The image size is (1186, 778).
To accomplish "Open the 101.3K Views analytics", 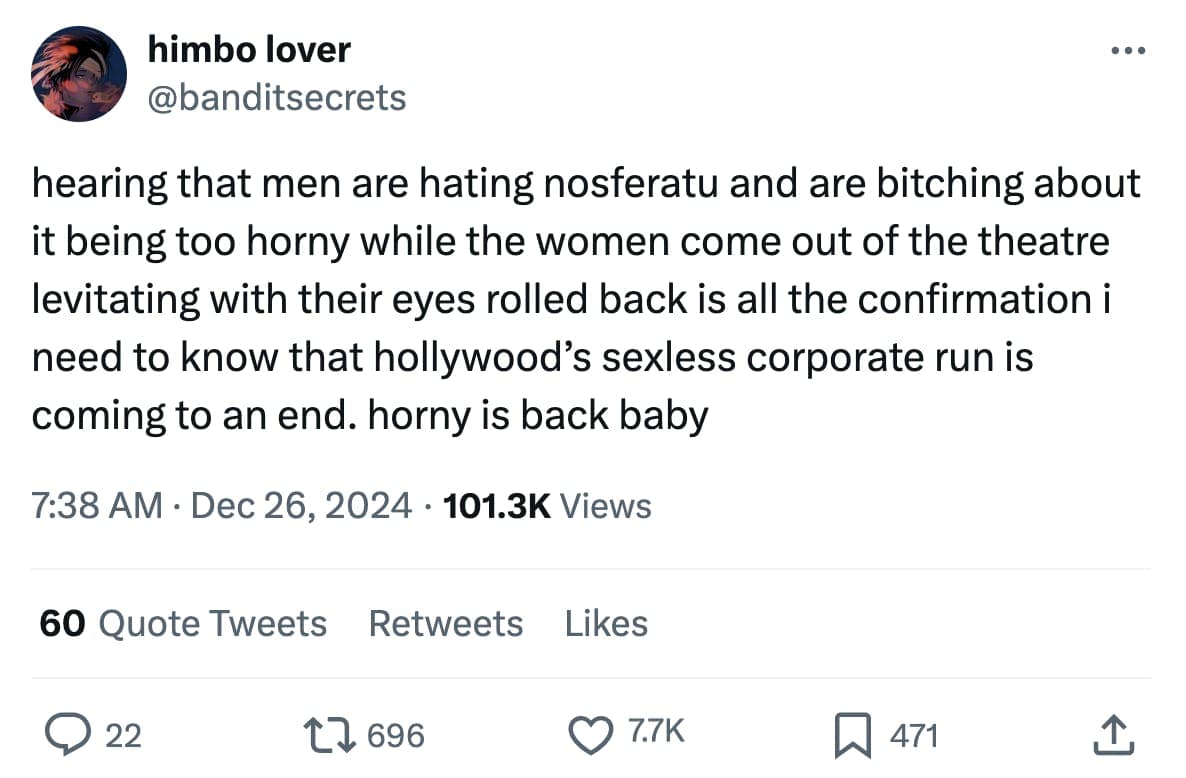I will coord(546,506).
